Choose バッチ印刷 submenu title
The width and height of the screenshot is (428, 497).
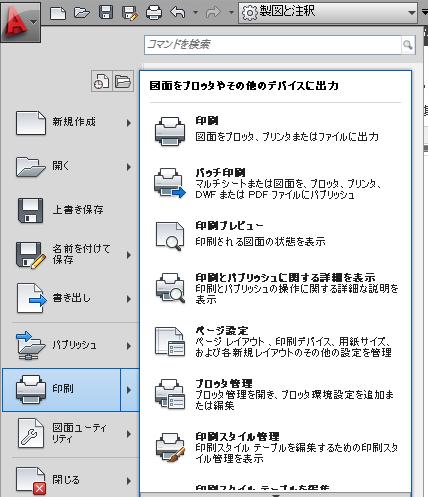tap(221, 172)
